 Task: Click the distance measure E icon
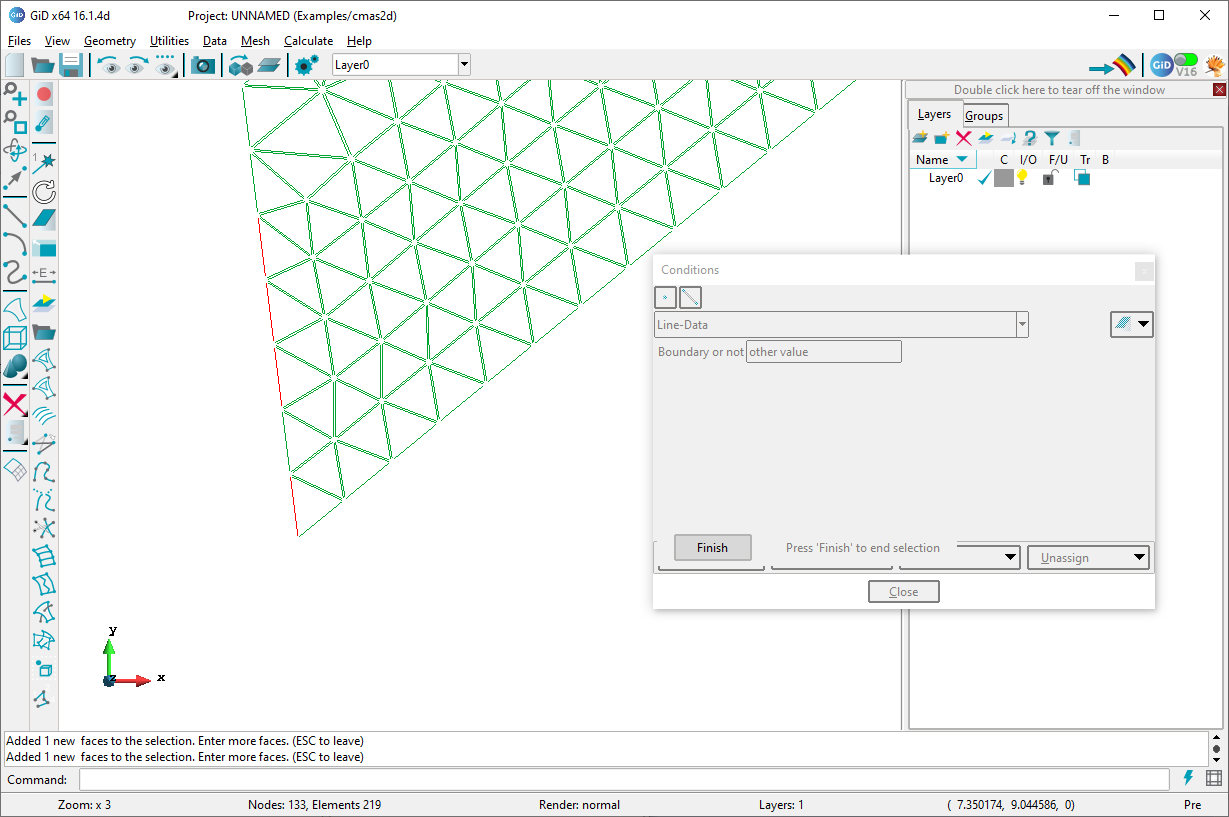tap(44, 273)
